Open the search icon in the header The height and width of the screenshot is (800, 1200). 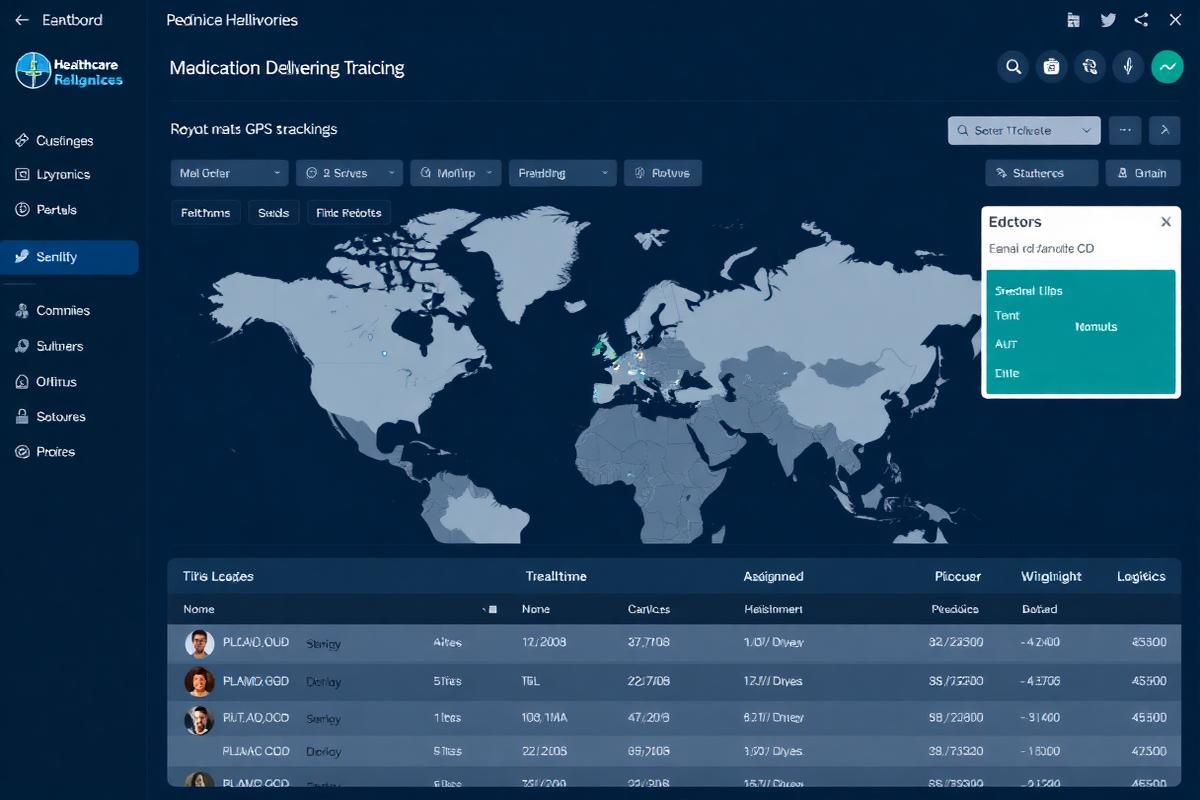(x=1012, y=66)
